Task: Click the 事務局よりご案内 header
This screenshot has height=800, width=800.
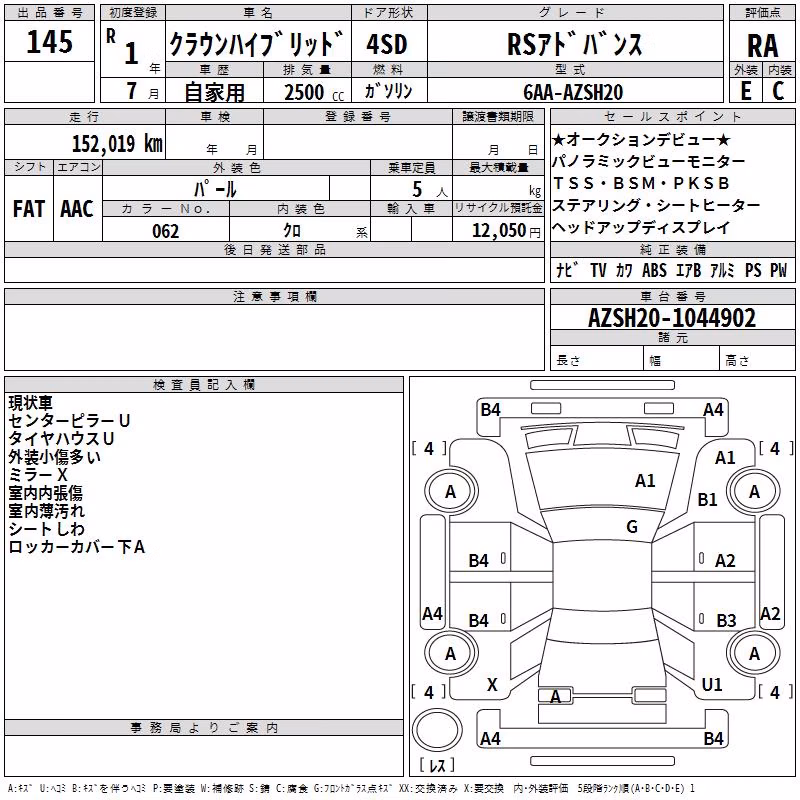Action: tap(204, 728)
